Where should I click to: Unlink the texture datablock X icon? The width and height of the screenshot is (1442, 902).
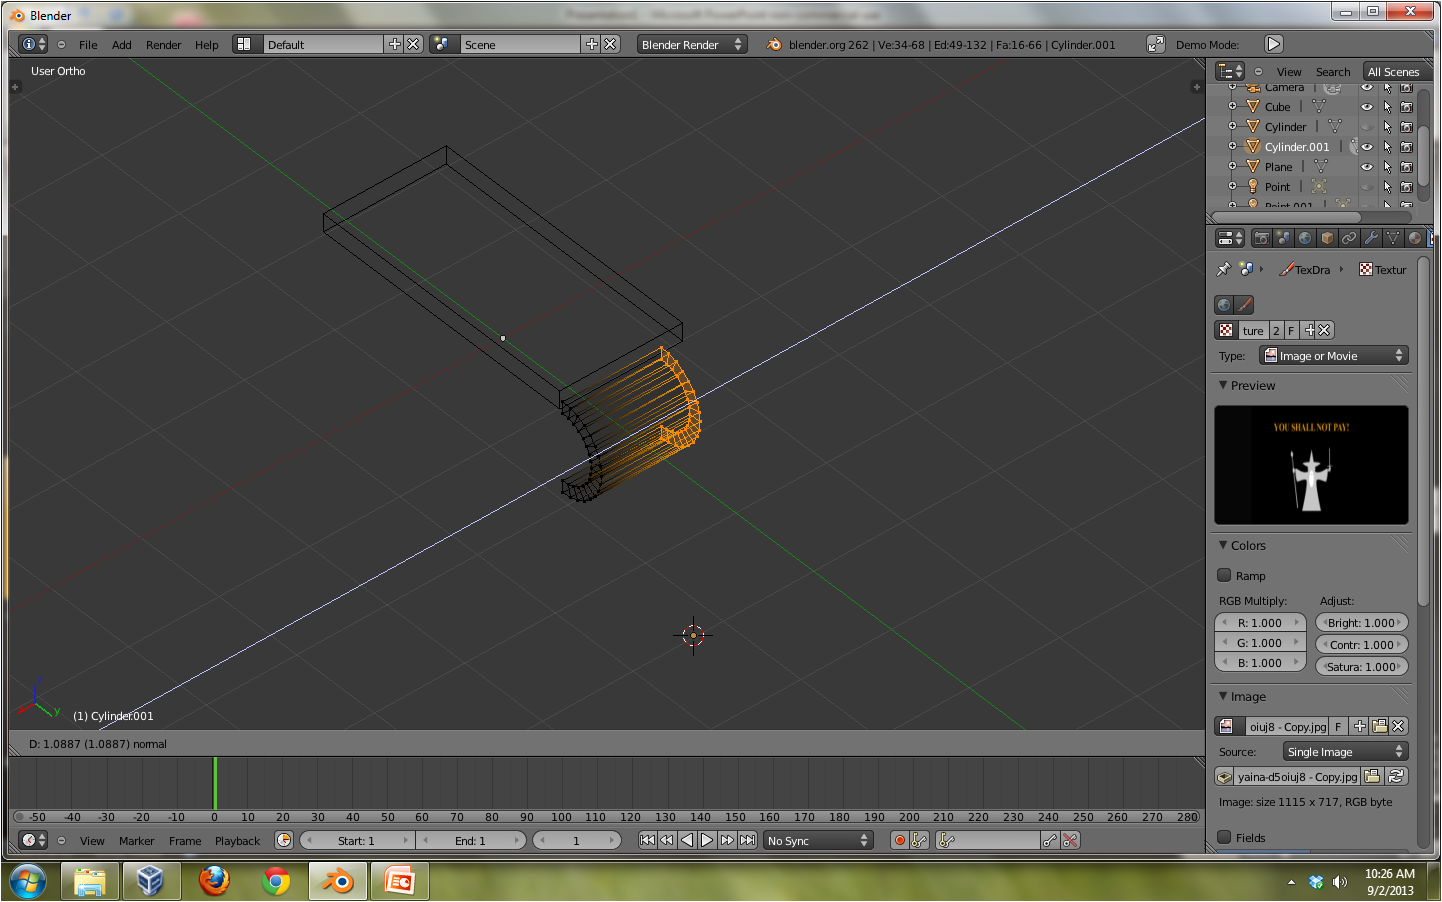pyautogui.click(x=1324, y=330)
